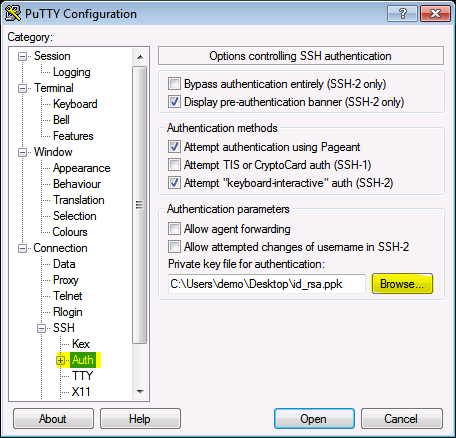Collapse the SSH tree node

click(41, 328)
